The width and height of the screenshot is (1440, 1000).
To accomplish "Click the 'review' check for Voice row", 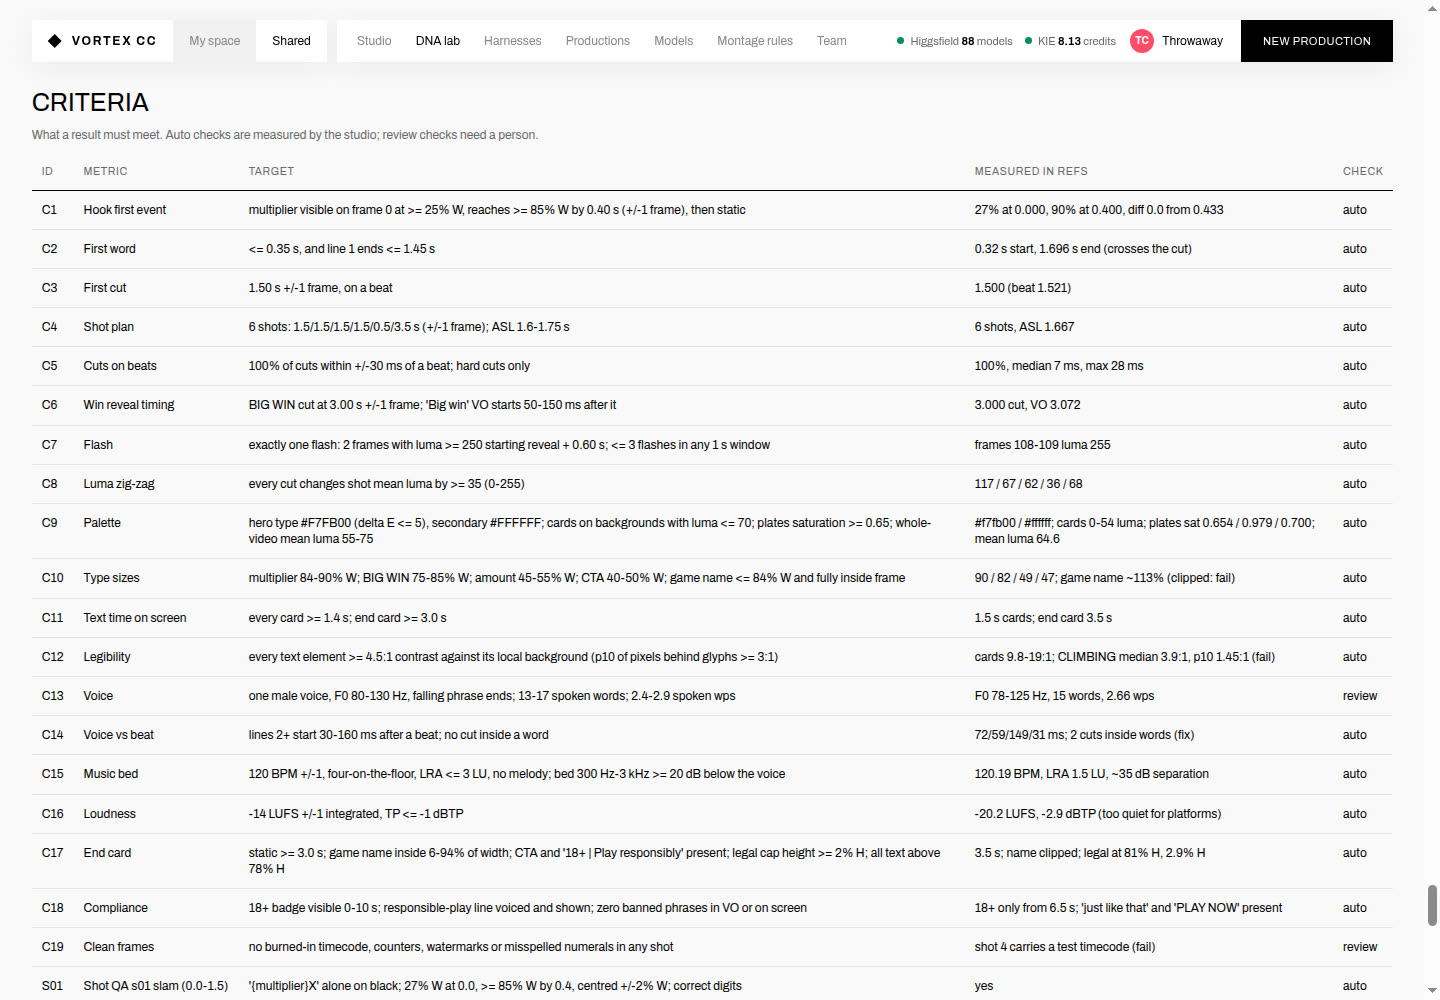I will click(1360, 696).
